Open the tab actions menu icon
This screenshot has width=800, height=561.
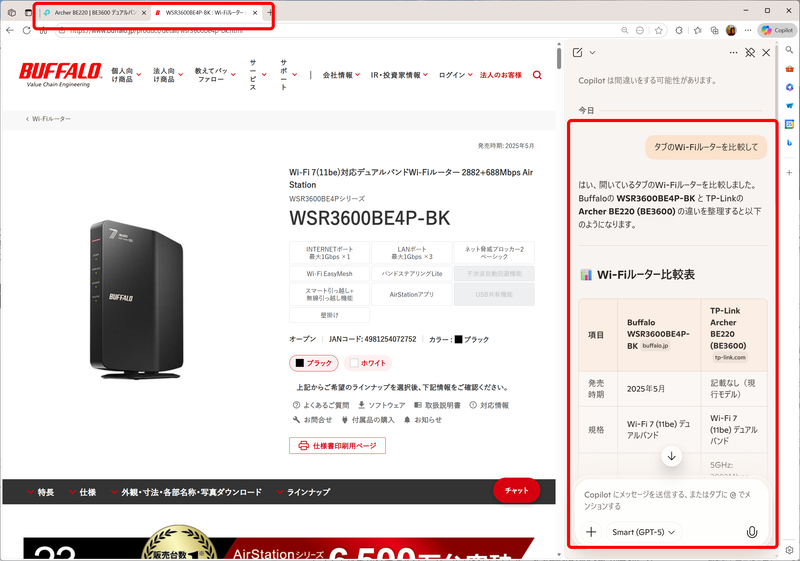tap(28, 13)
